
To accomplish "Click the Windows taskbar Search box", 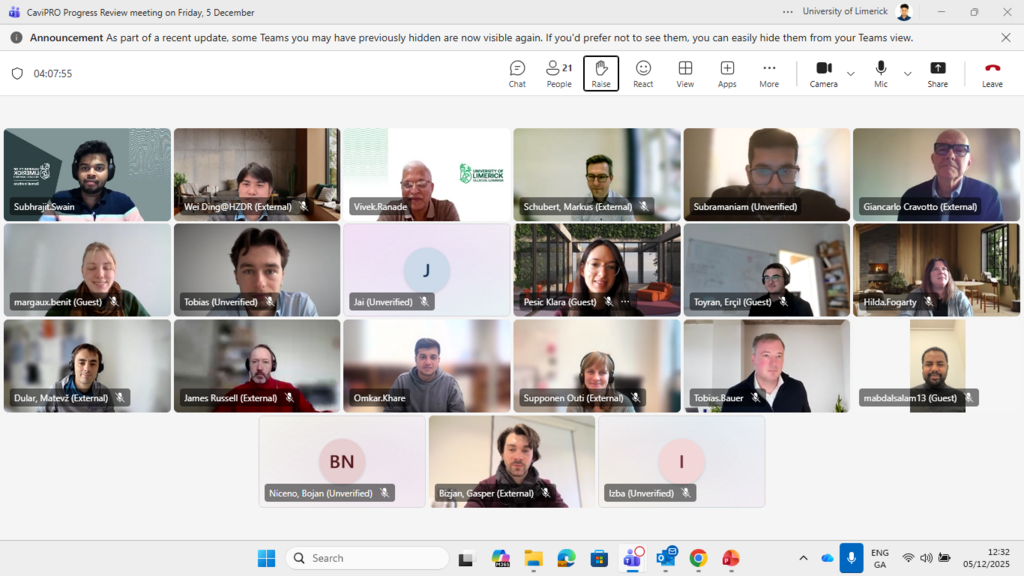I will pyautogui.click(x=367, y=558).
